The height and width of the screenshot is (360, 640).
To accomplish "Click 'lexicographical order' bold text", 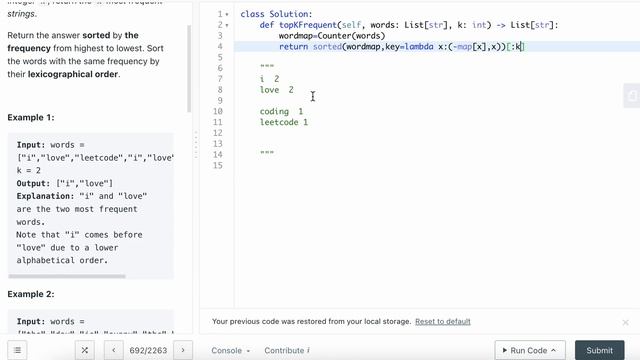I will (73, 74).
